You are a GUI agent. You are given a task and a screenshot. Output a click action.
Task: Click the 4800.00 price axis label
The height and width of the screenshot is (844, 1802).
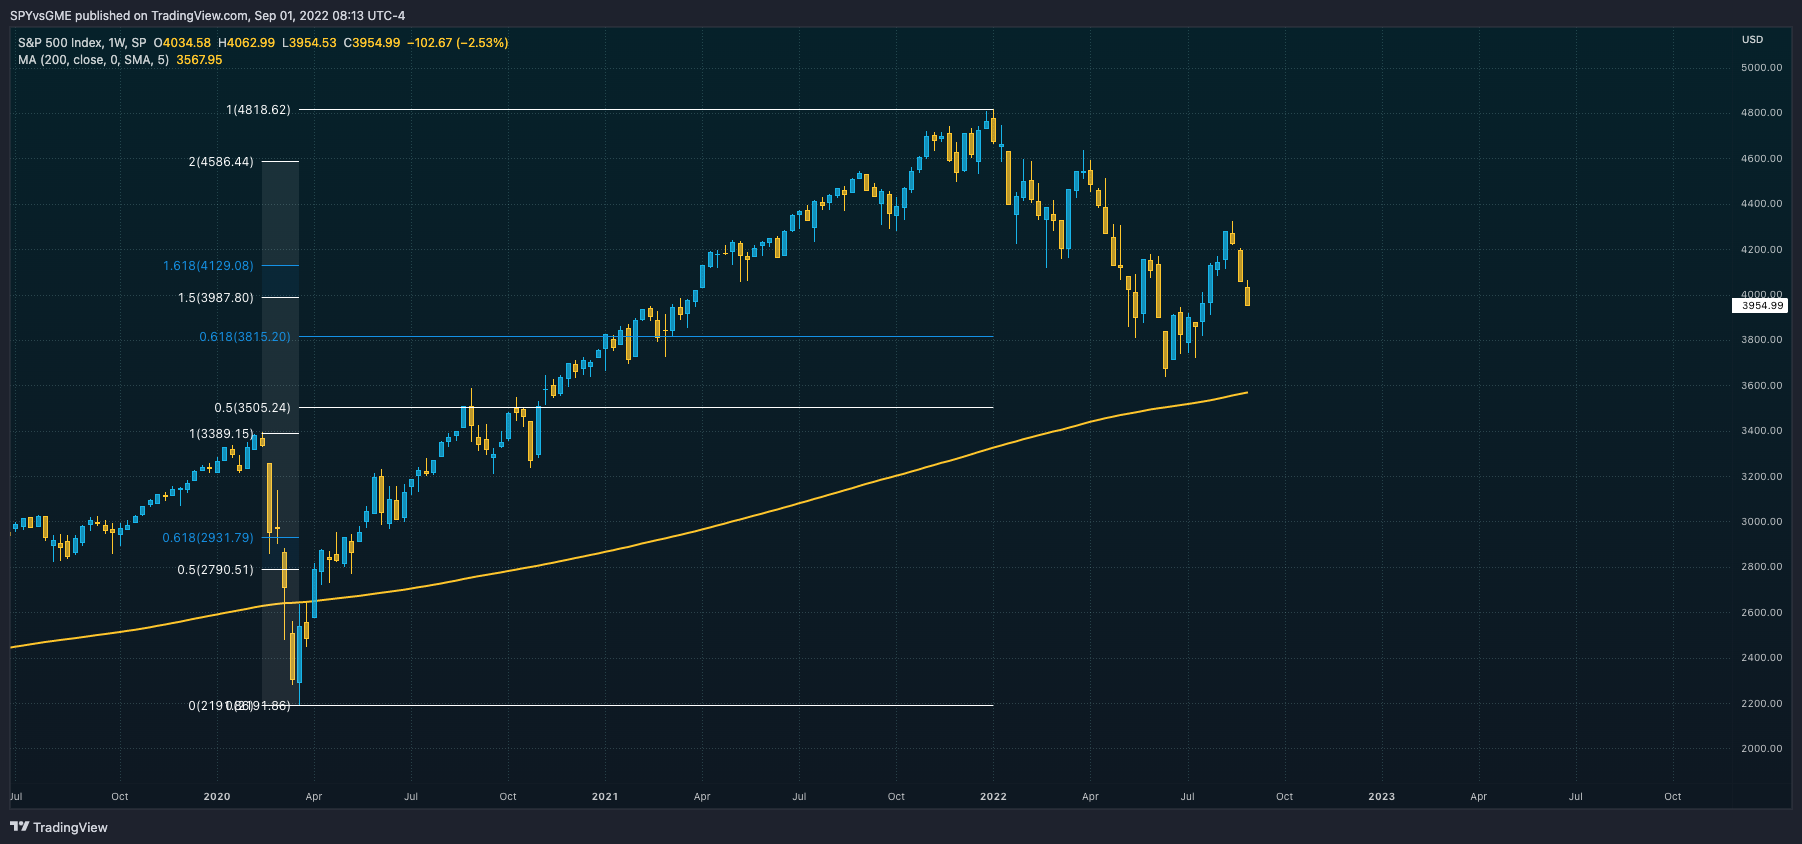1761,113
